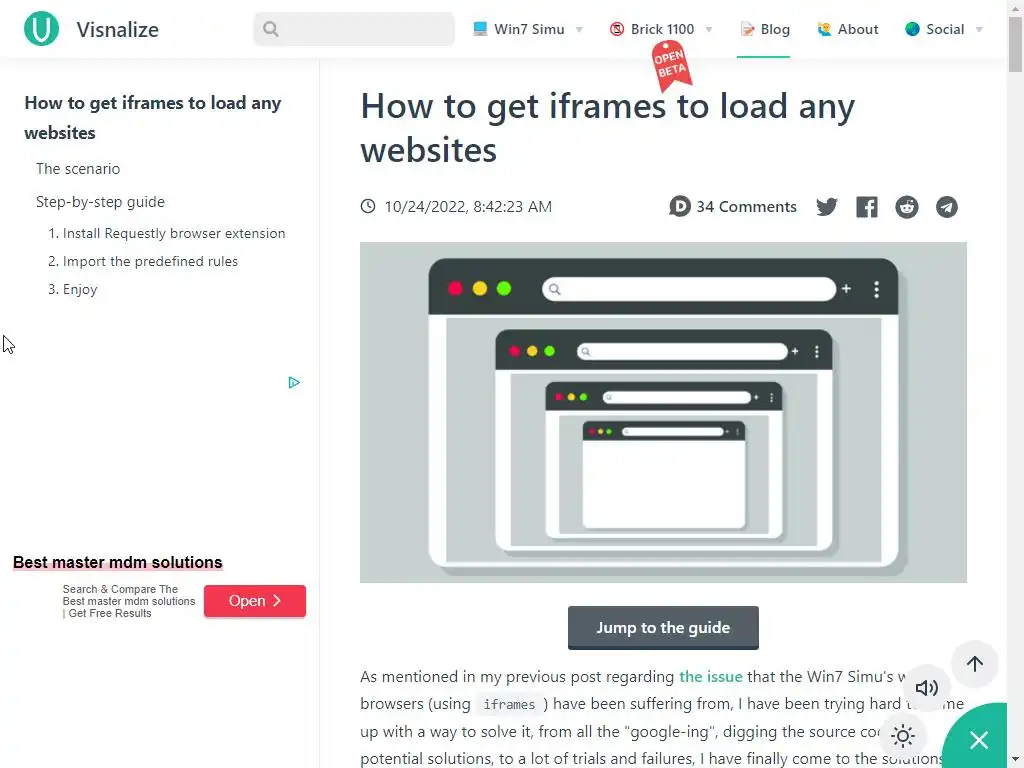This screenshot has height=768, width=1024.
Task: Expand the Social dropdown arrow
Action: [979, 29]
